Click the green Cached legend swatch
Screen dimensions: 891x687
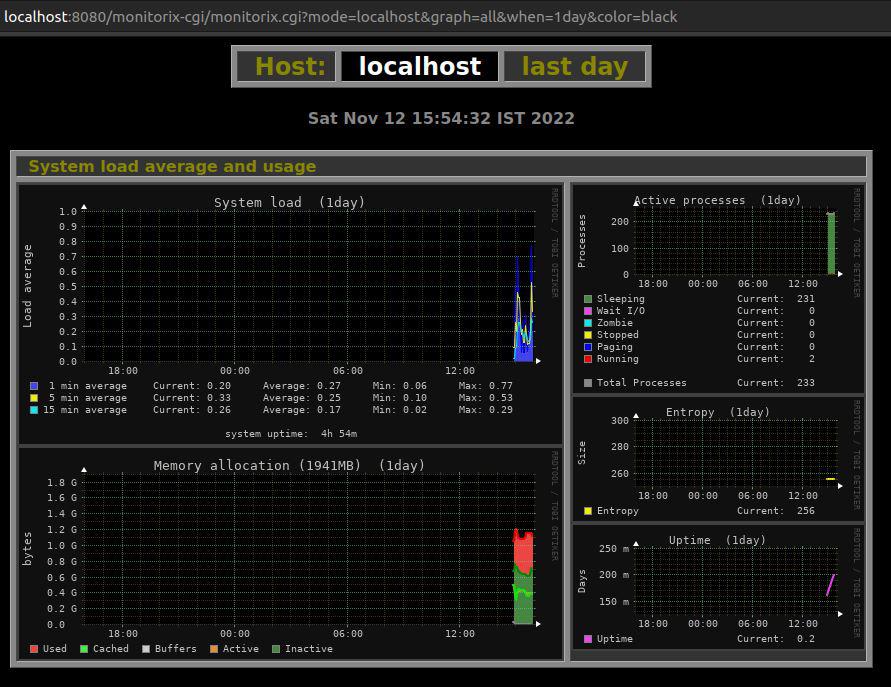[x=84, y=649]
